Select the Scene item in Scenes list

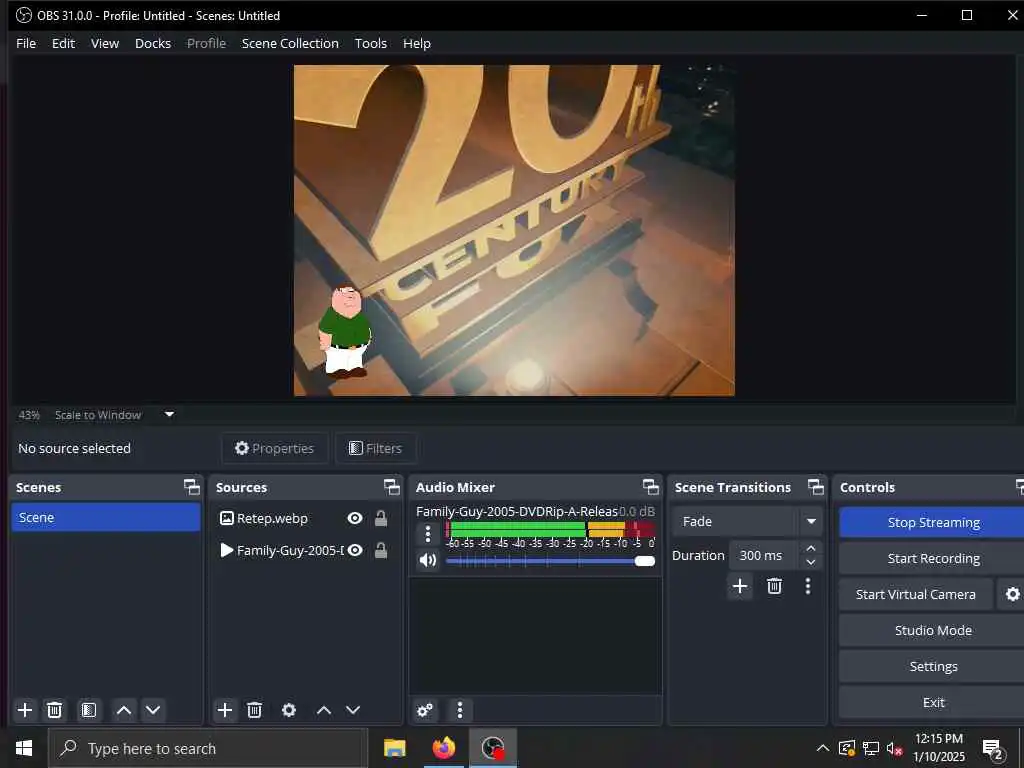pos(106,517)
